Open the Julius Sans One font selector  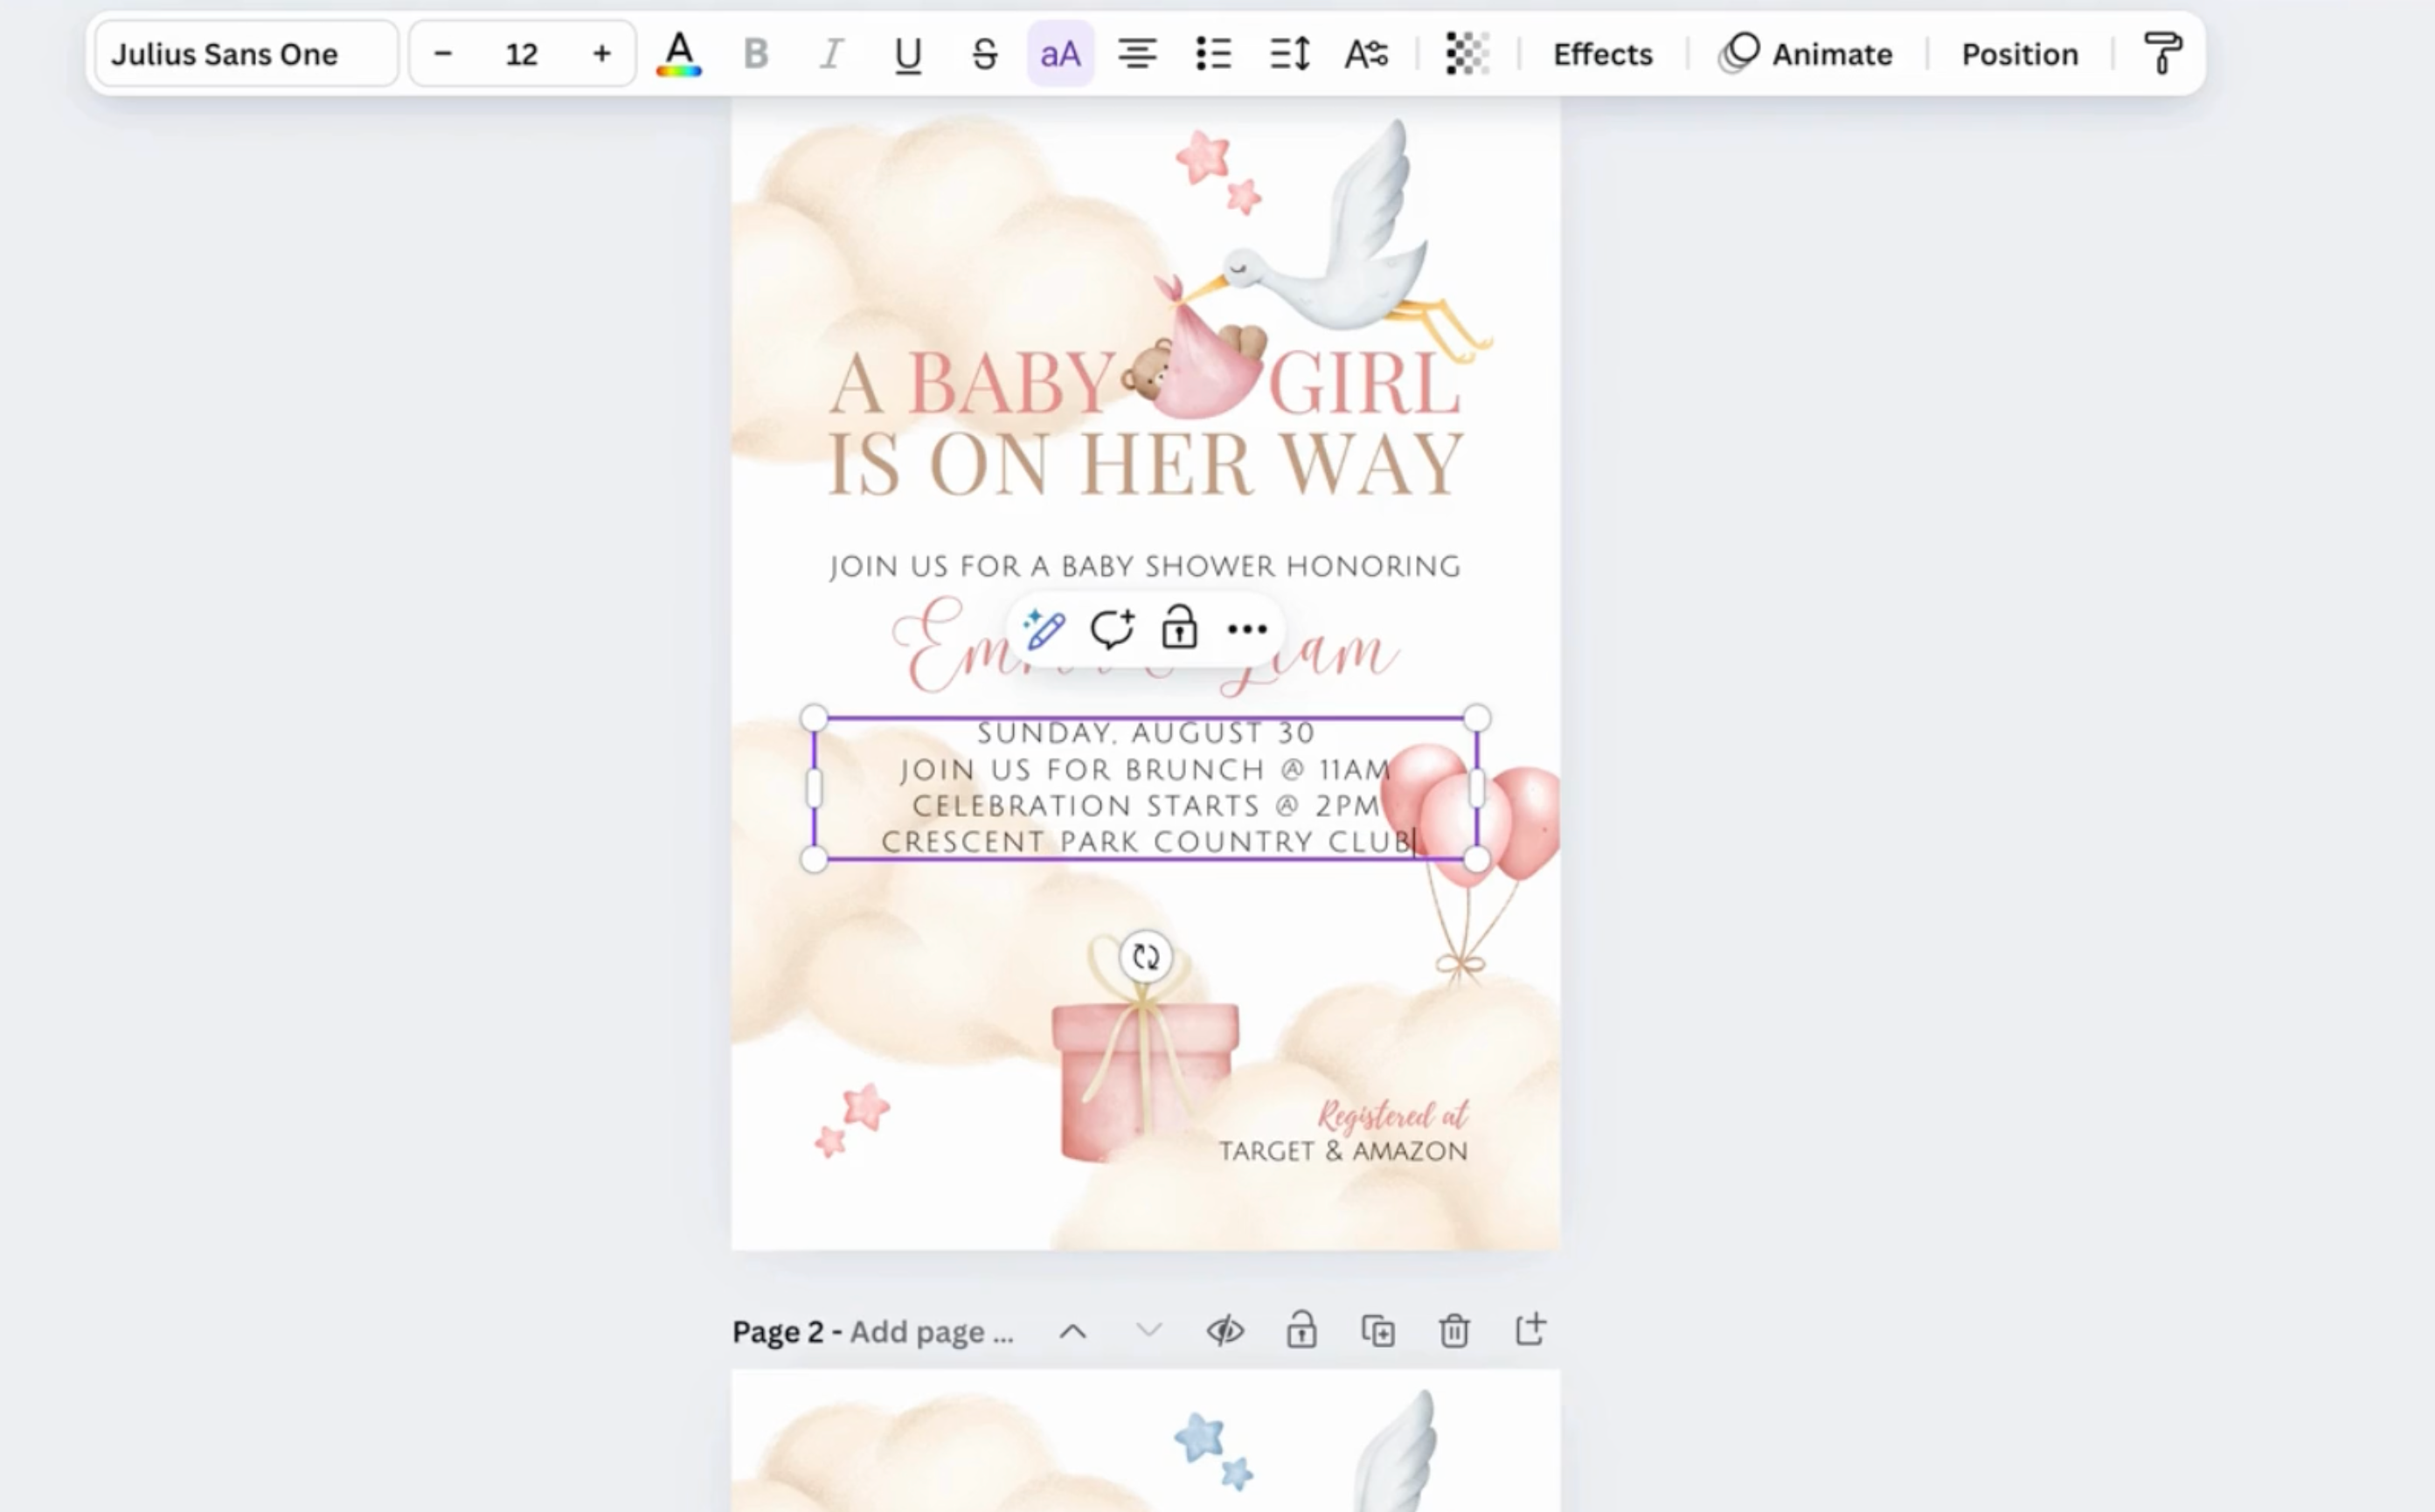246,54
